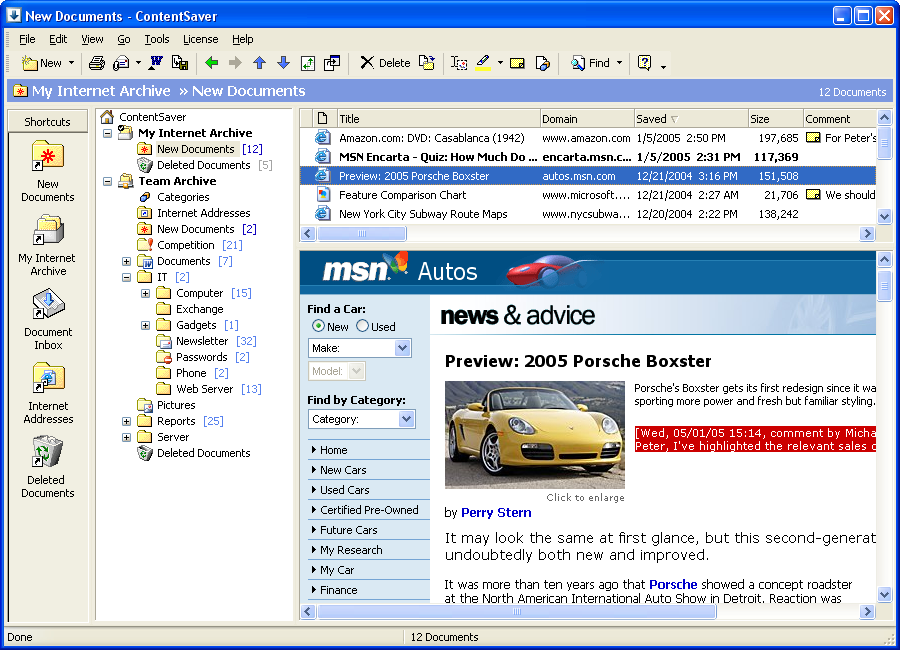
Task: Select the Used radio button
Action: click(x=362, y=326)
